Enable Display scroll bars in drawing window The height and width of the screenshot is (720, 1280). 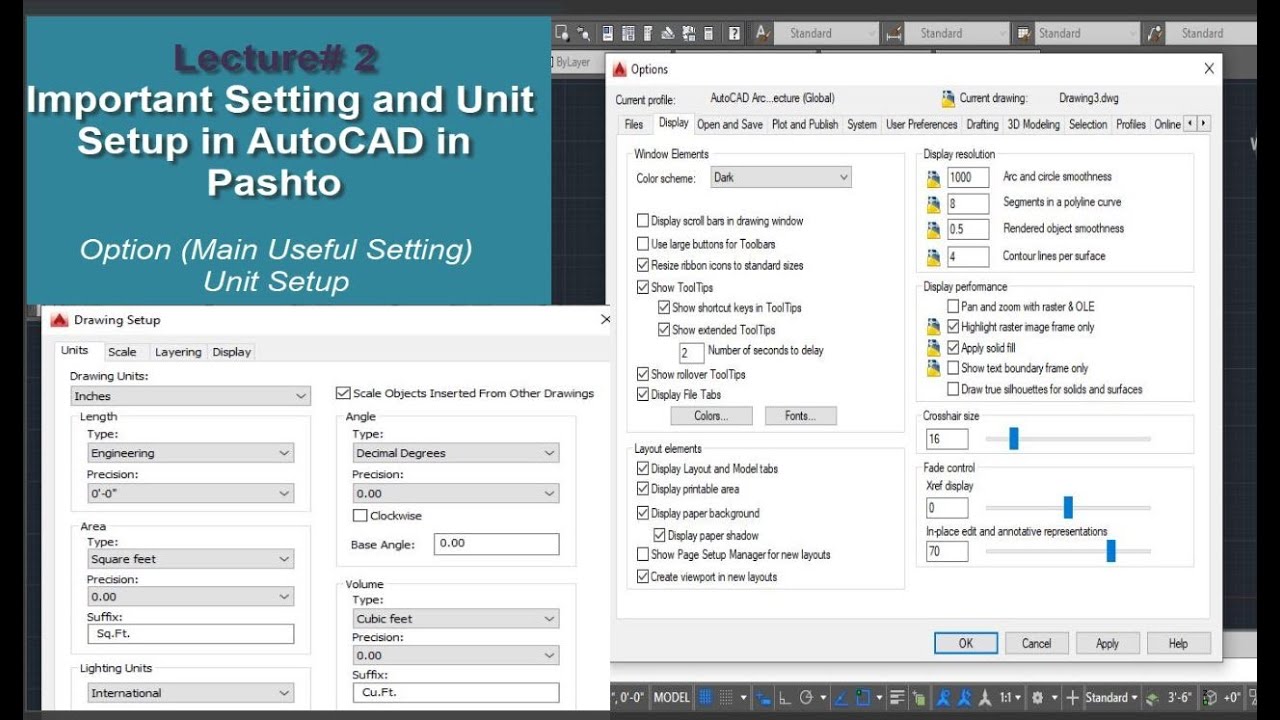[x=643, y=221]
